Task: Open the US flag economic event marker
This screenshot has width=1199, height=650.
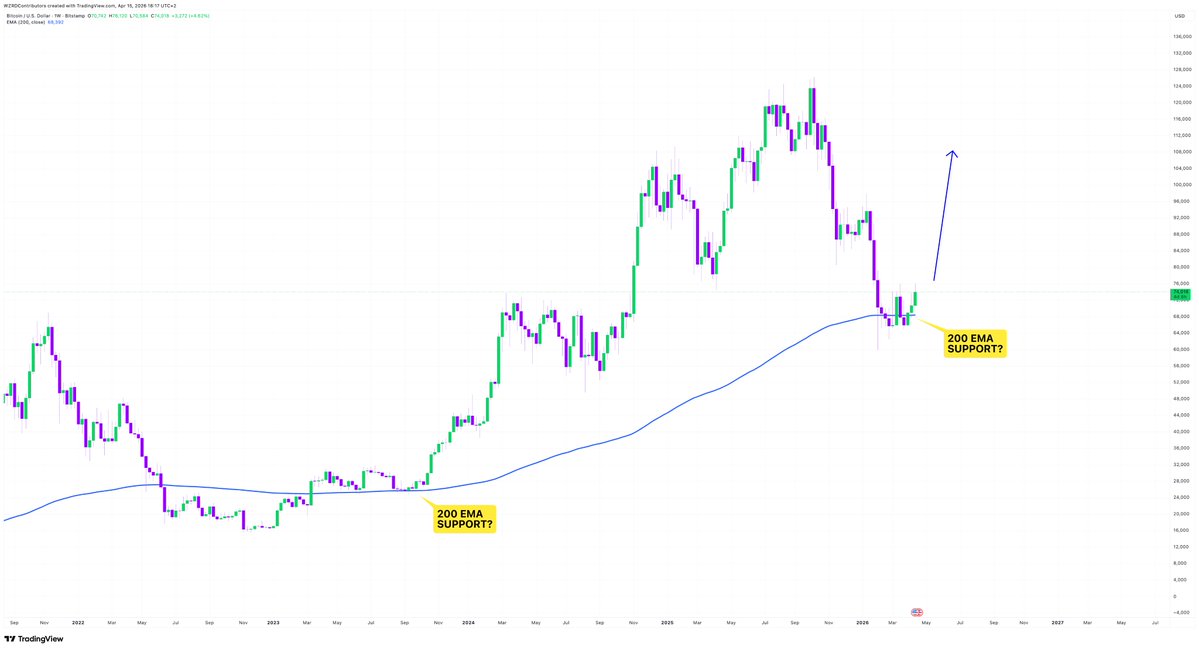Action: pyautogui.click(x=916, y=611)
